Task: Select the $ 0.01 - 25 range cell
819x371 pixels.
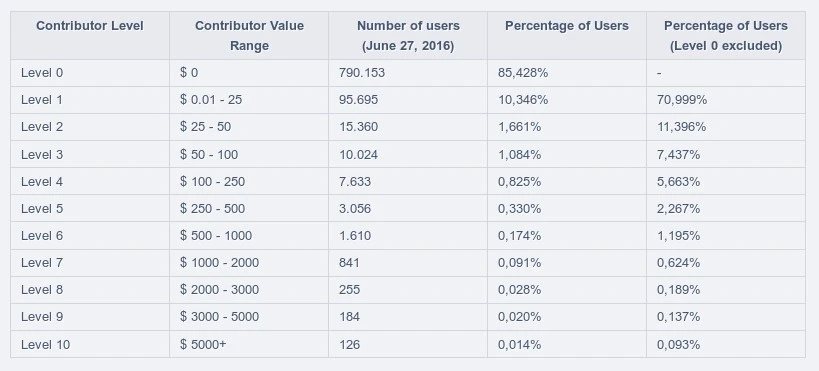Action: click(211, 100)
